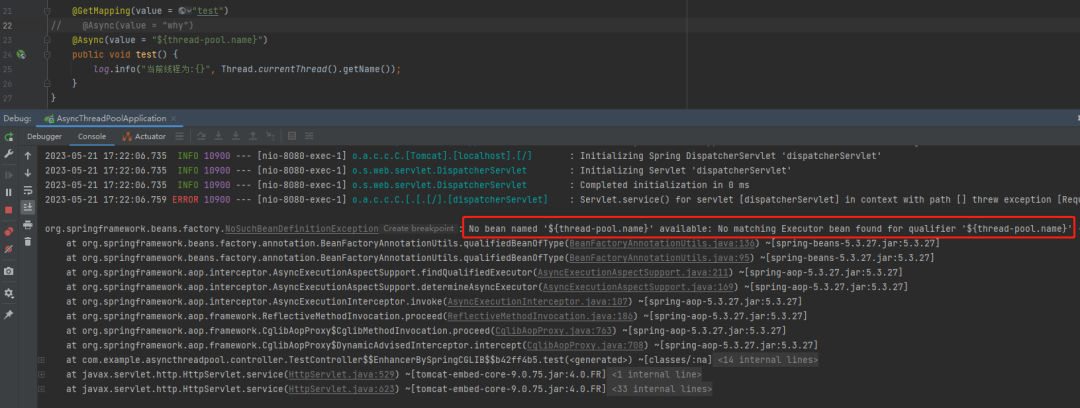Image resolution: width=1080 pixels, height=408 pixels.
Task: Click the "33 internal lines" folded label
Action: tap(661, 389)
